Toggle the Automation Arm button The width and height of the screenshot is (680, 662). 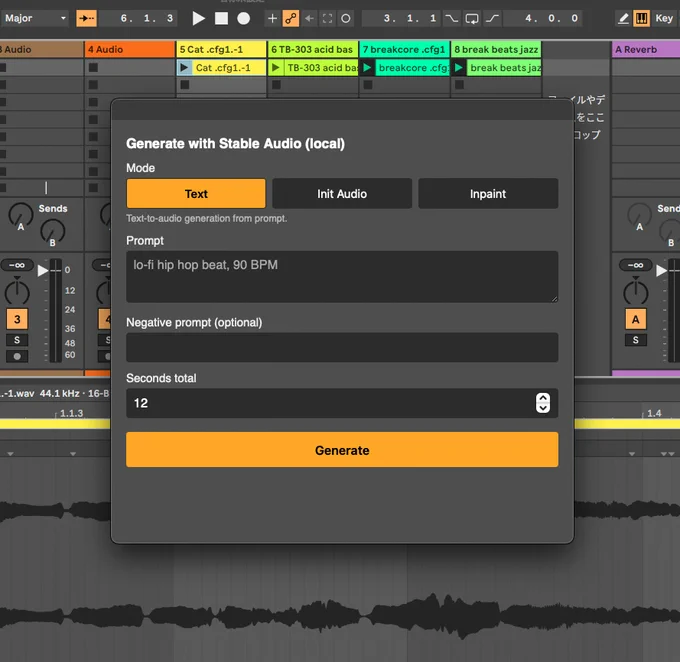click(x=291, y=18)
